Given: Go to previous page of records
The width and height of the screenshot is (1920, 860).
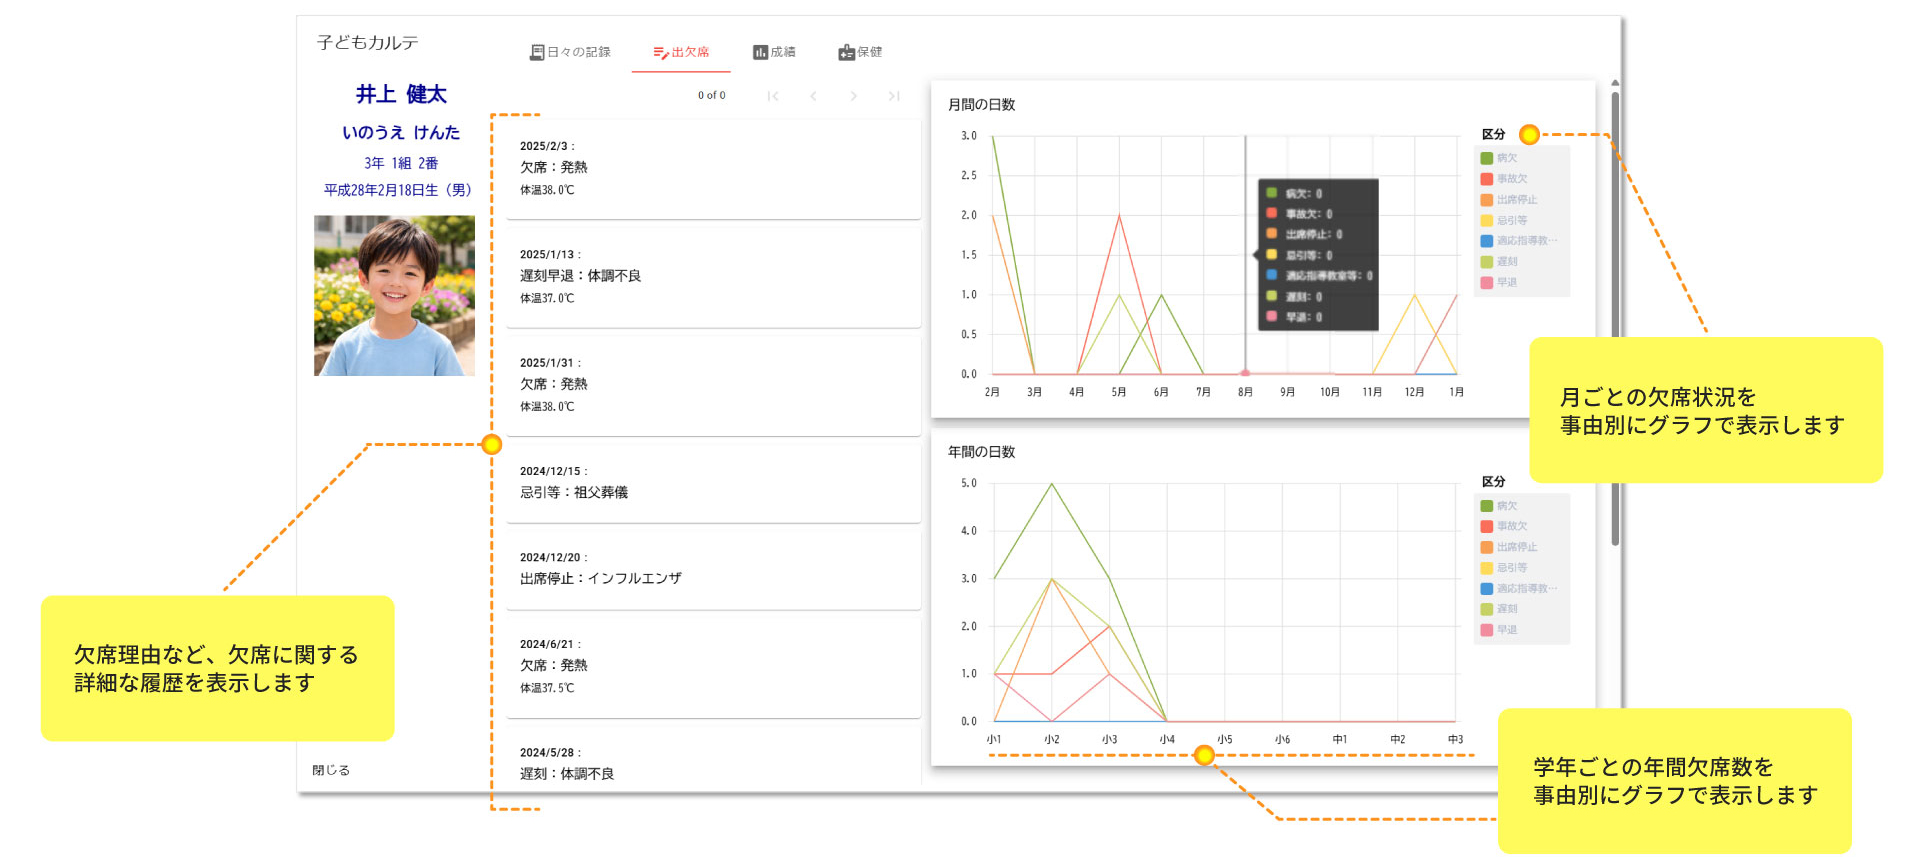Looking at the screenshot, I should [813, 96].
